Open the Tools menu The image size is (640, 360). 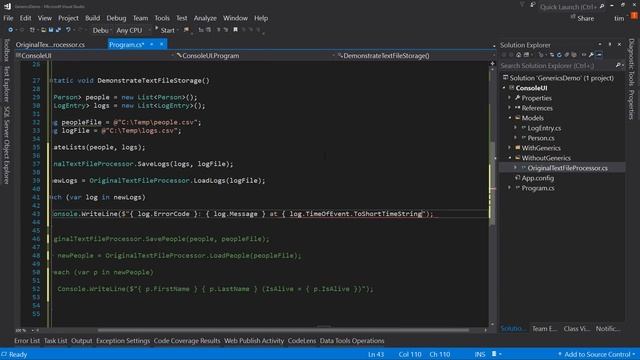coord(162,18)
